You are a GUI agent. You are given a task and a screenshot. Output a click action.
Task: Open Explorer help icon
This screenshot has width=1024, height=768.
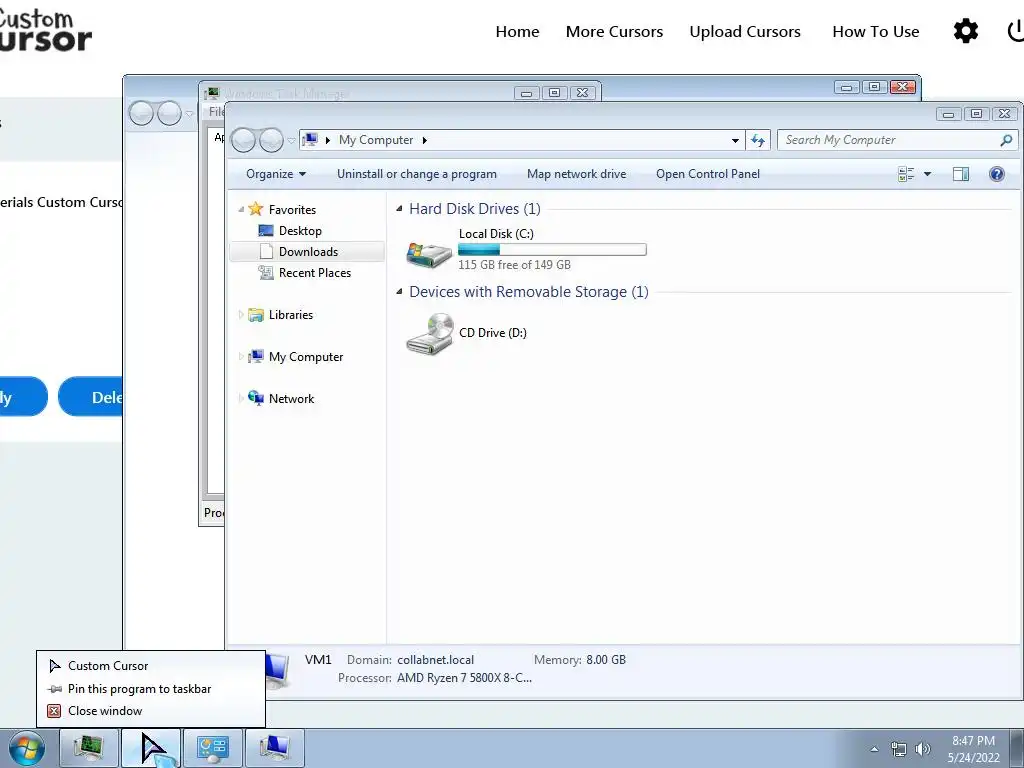coord(997,174)
